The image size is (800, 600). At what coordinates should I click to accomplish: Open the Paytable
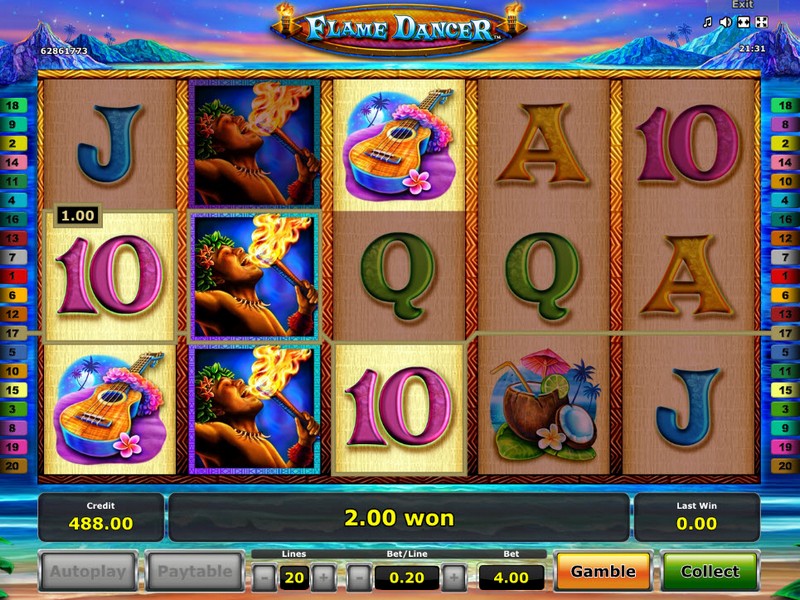(x=194, y=571)
